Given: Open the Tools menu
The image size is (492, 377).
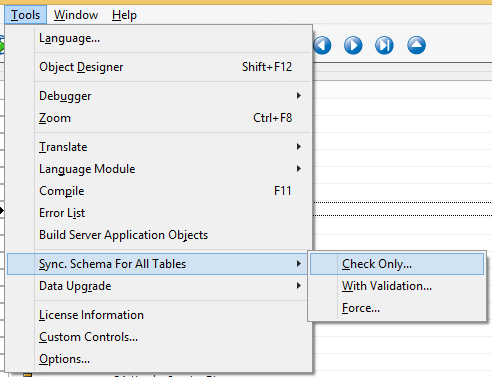Looking at the screenshot, I should [25, 15].
